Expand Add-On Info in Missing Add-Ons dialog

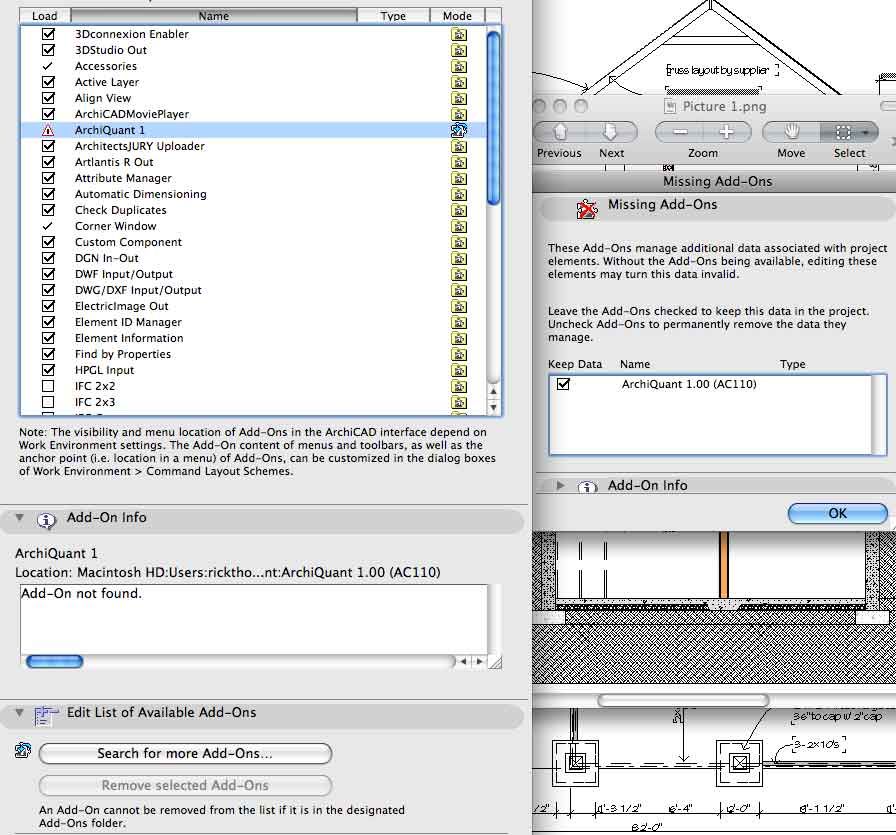(561, 485)
